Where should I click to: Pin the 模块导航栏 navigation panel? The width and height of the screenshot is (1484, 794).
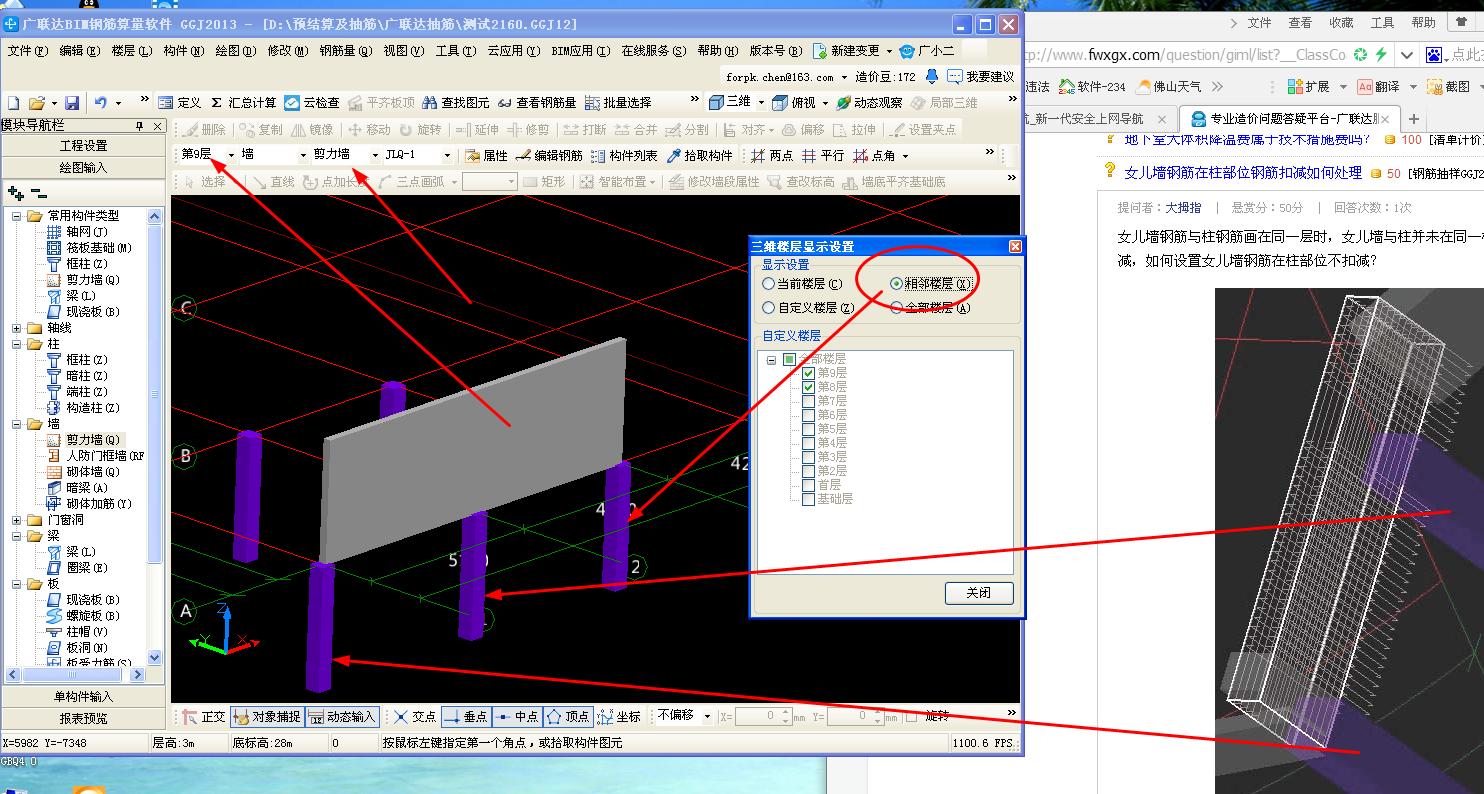(x=140, y=125)
